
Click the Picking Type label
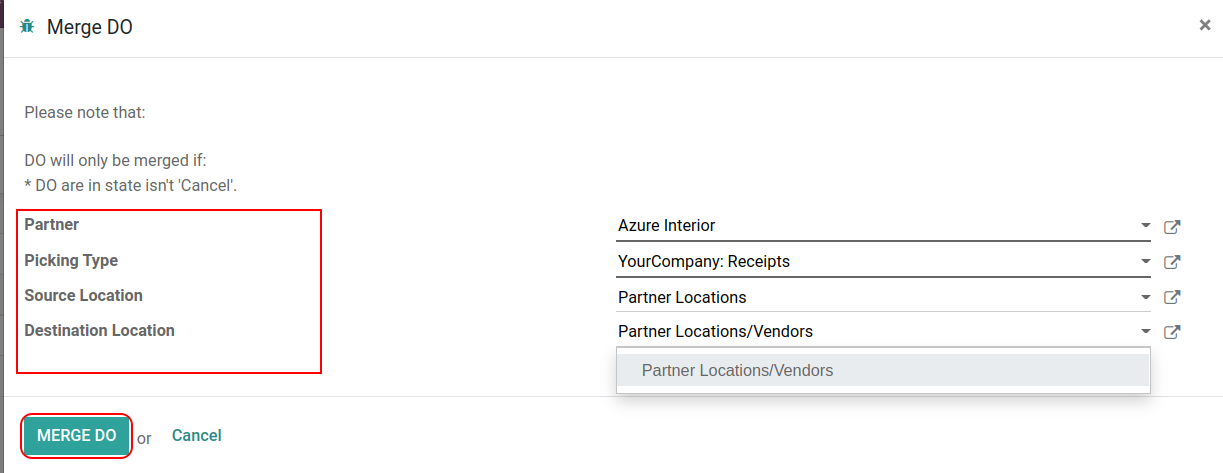click(71, 260)
